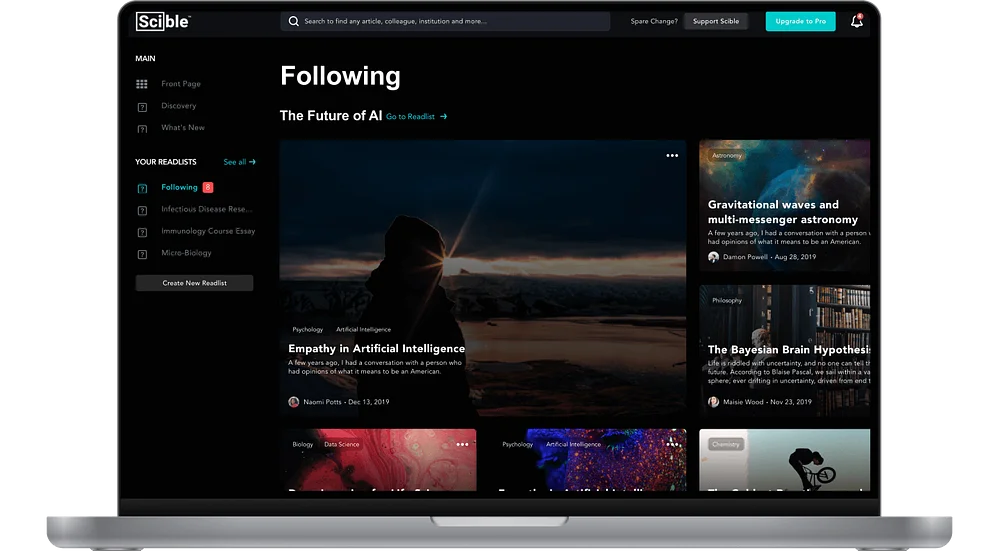Open Infectious Disease readlist

[207, 209]
